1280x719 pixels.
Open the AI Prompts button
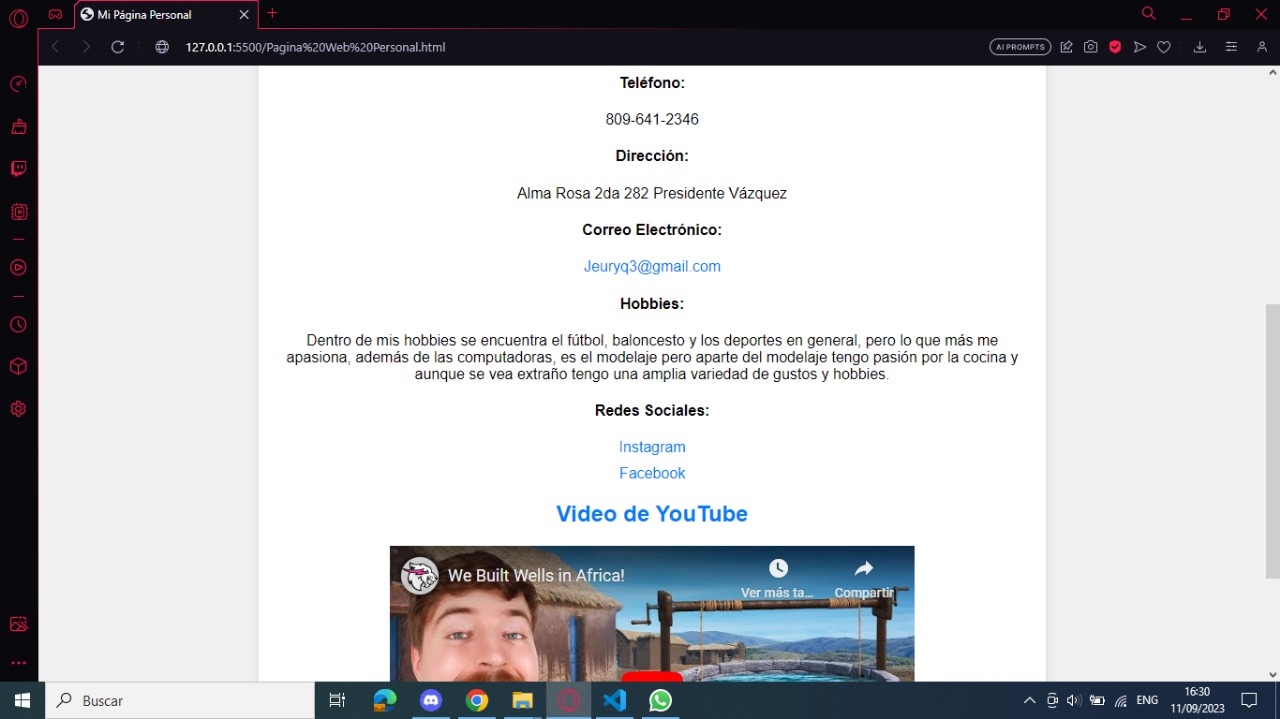tap(1020, 46)
